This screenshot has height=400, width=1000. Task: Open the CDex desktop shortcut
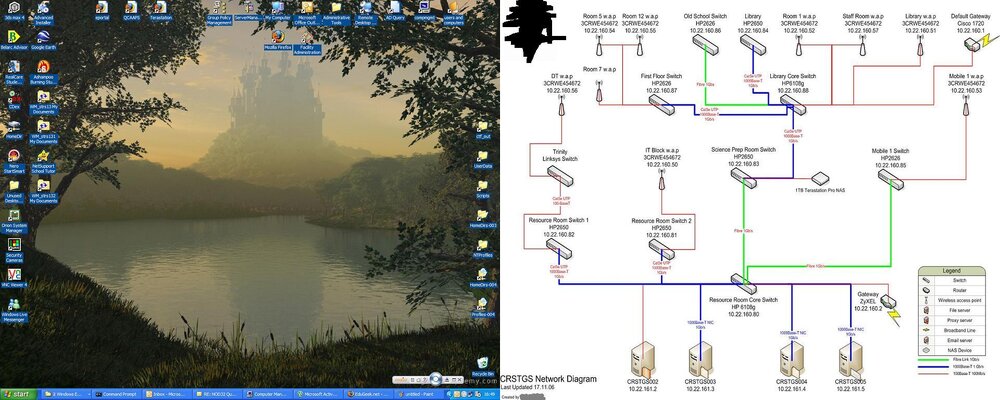pos(14,100)
